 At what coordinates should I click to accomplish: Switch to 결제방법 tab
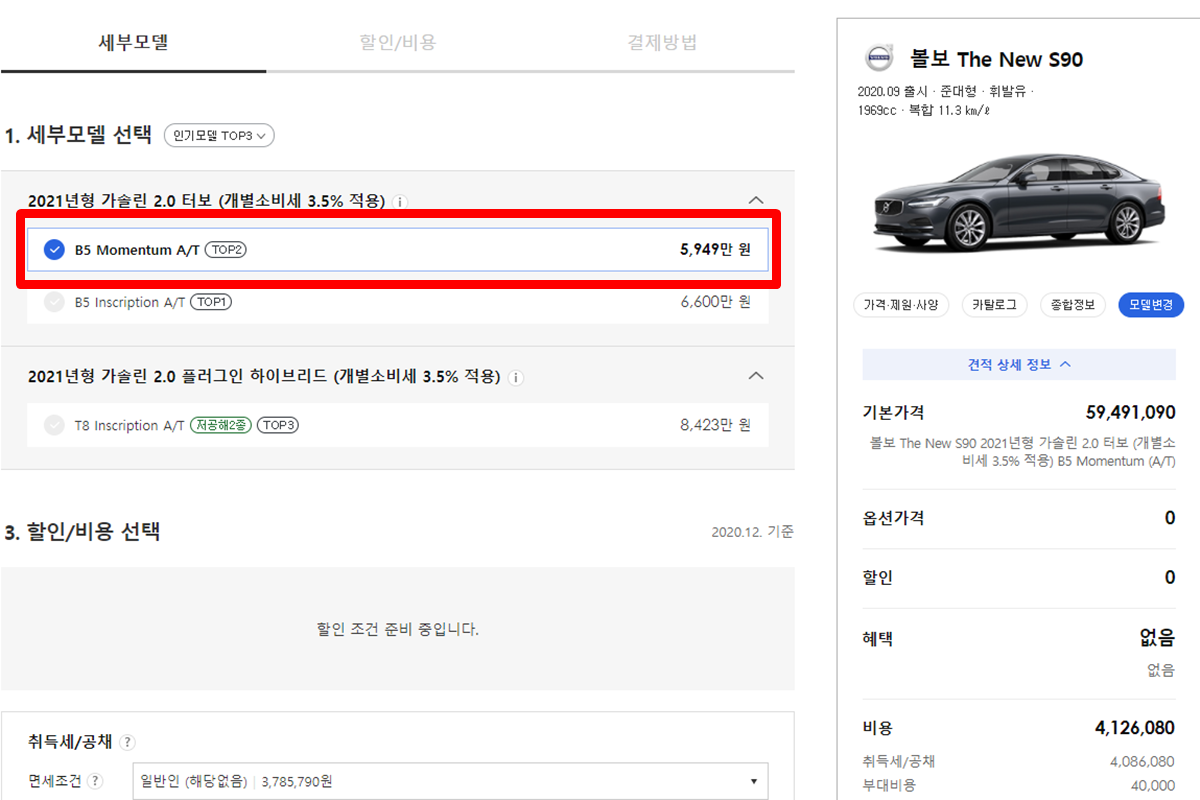pyautogui.click(x=662, y=43)
